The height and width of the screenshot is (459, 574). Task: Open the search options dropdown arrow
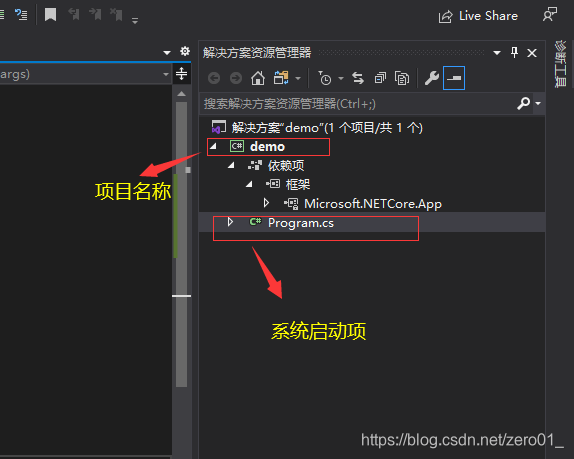pyautogui.click(x=538, y=104)
